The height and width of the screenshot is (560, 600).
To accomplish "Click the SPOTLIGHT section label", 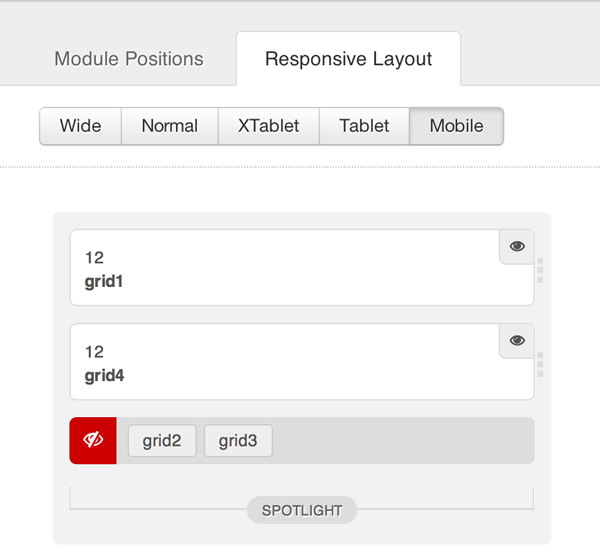I will 302,510.
